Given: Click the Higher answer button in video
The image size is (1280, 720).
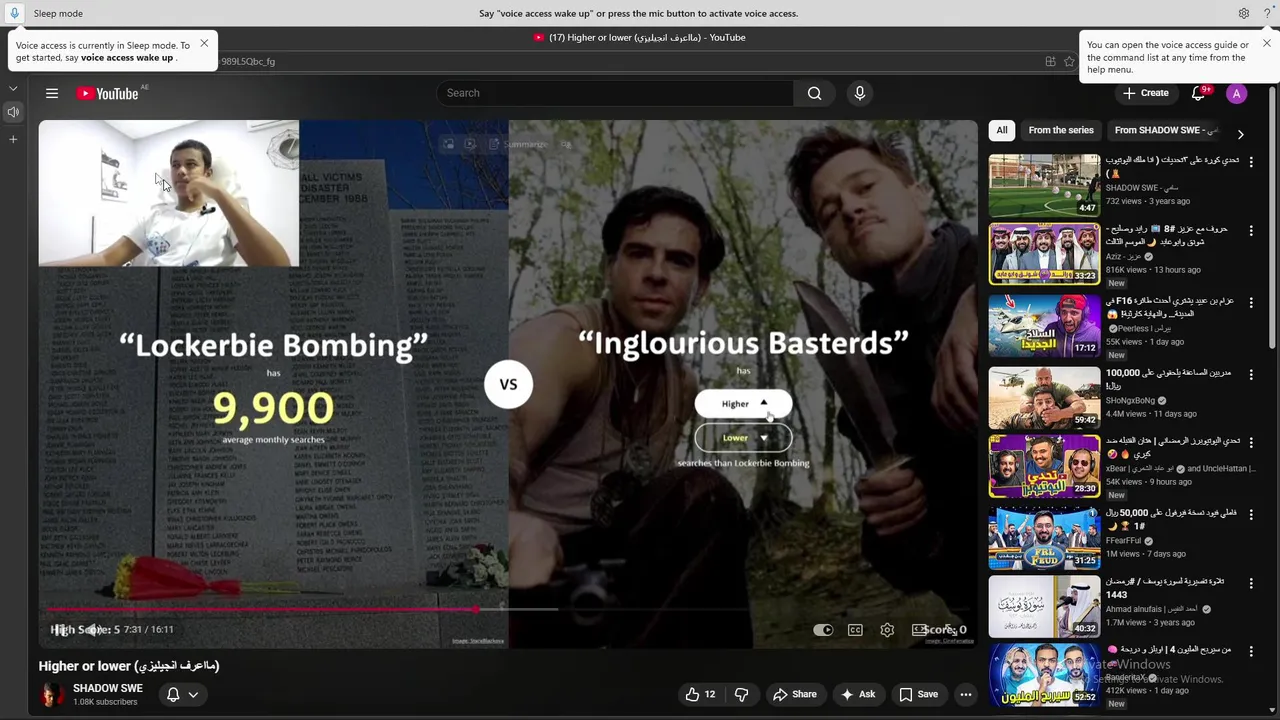Looking at the screenshot, I should tap(743, 404).
